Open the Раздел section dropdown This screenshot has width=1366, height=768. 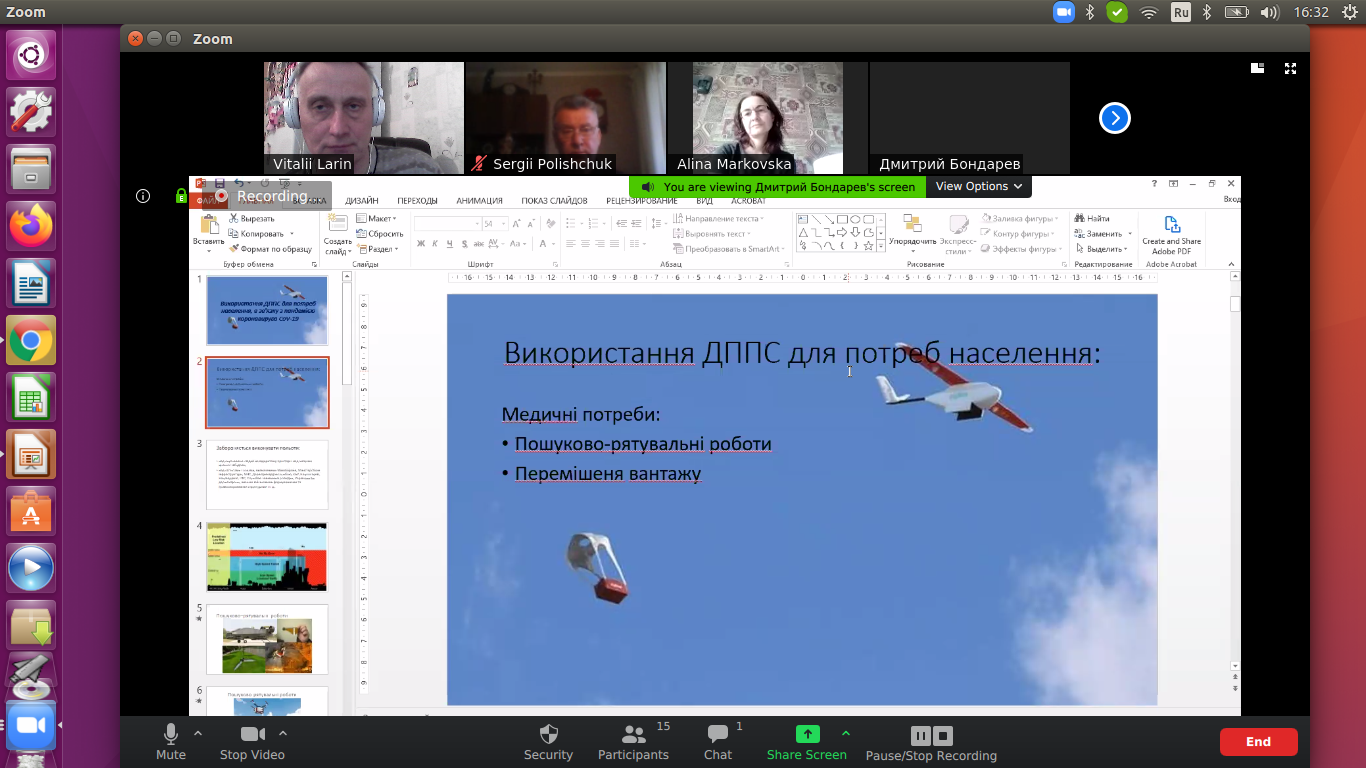pos(377,249)
